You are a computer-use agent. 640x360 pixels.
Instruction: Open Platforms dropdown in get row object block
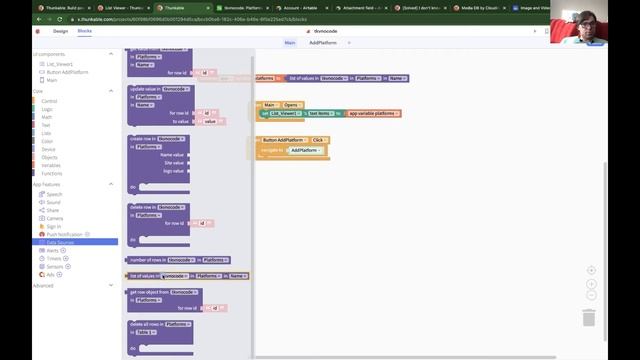tap(149, 300)
